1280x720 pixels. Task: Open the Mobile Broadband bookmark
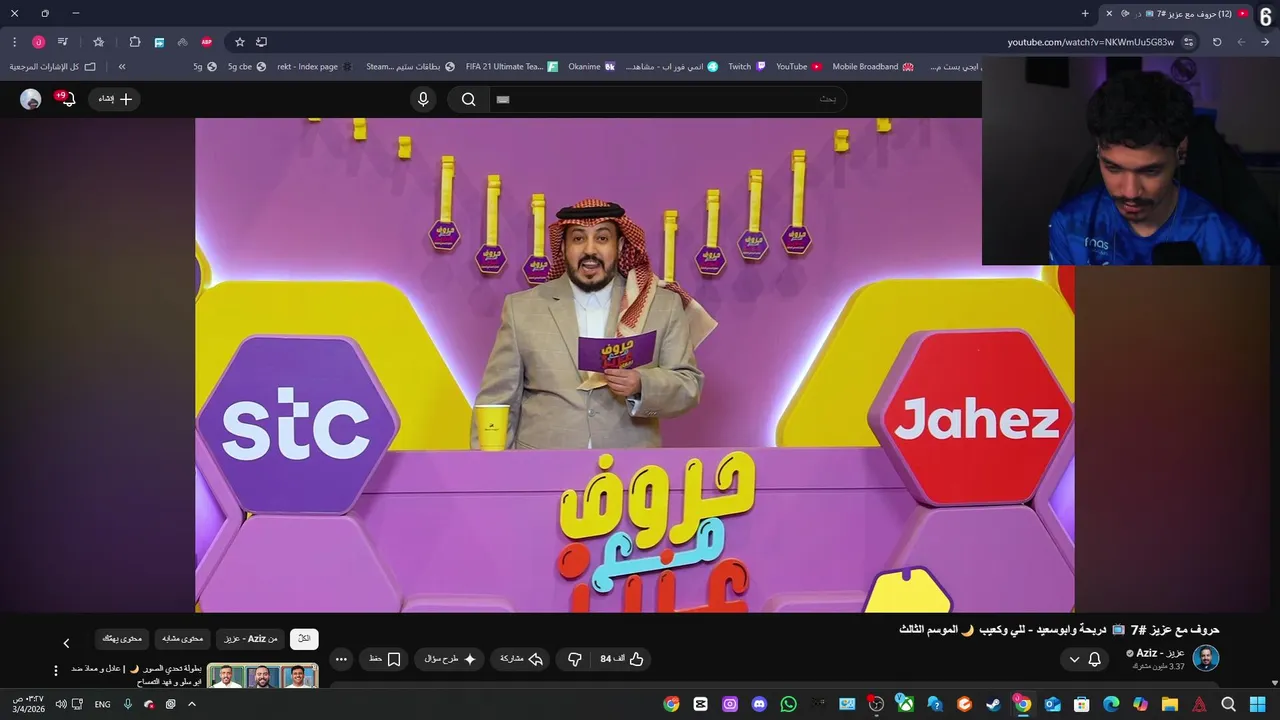(873, 67)
